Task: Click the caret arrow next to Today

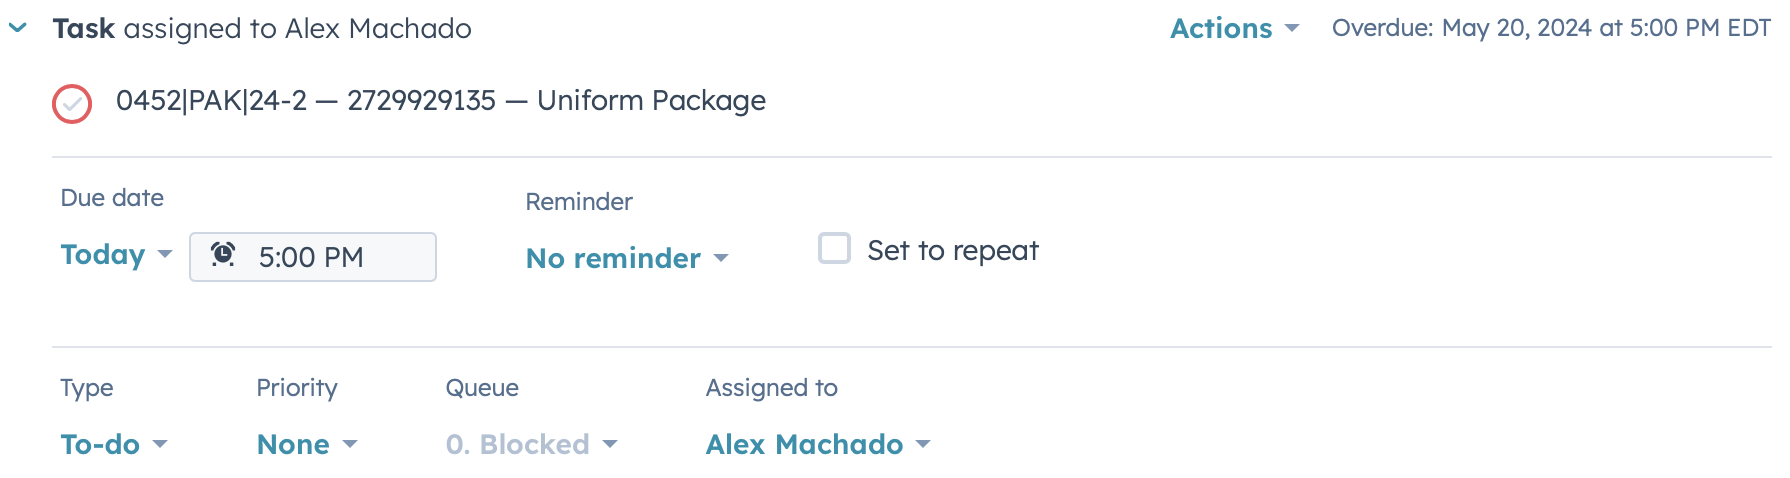Action: [165, 254]
